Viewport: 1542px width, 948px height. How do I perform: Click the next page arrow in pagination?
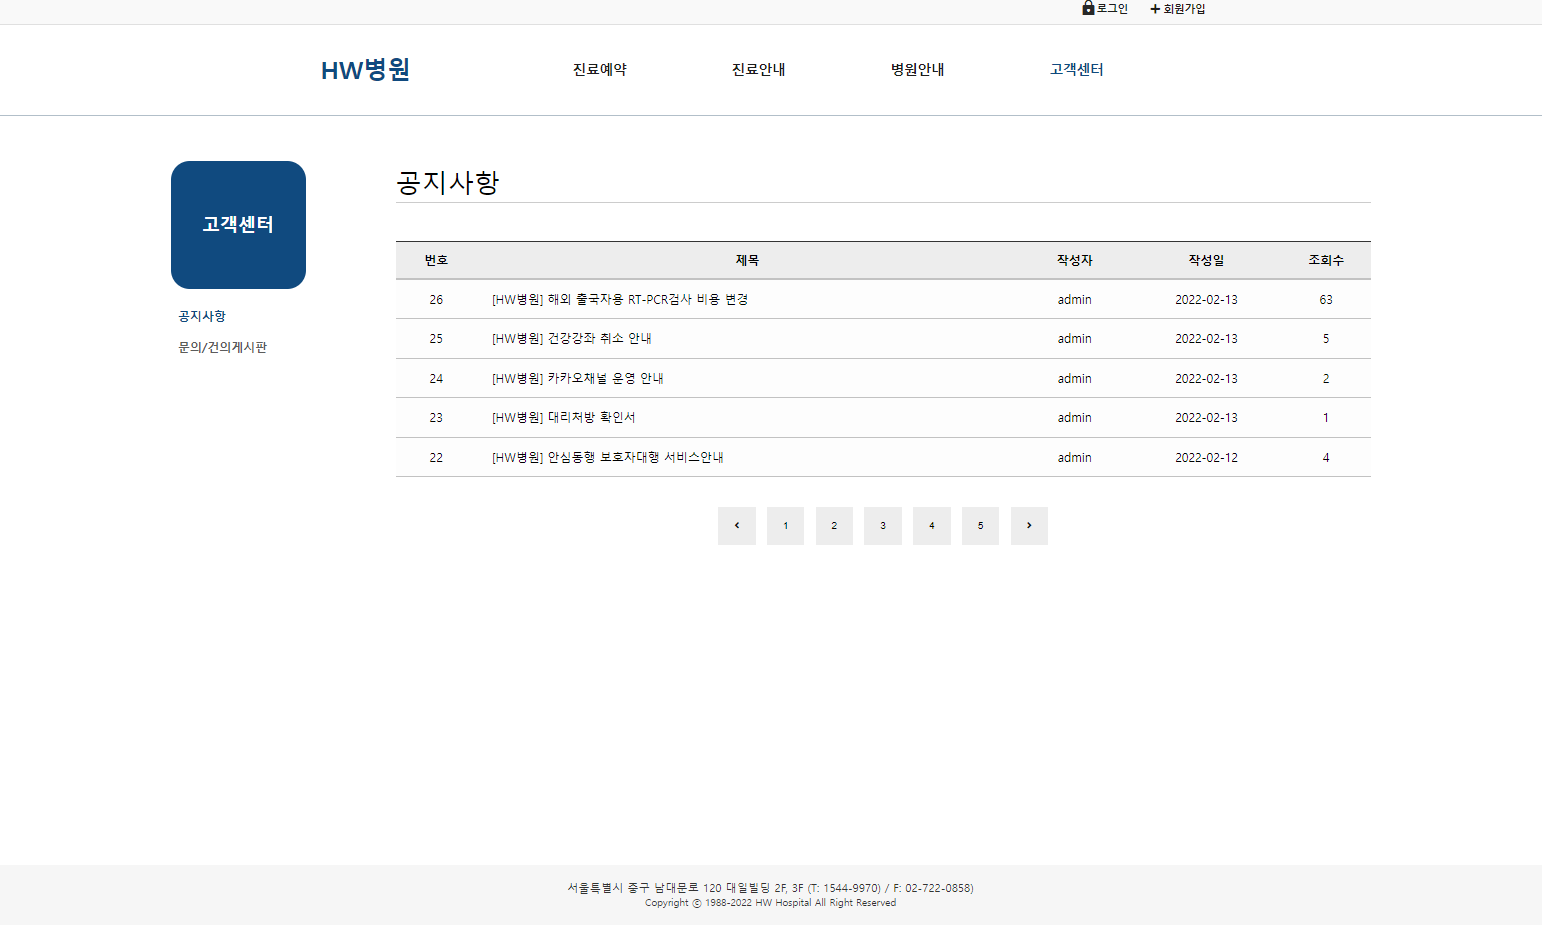[x=1029, y=525]
